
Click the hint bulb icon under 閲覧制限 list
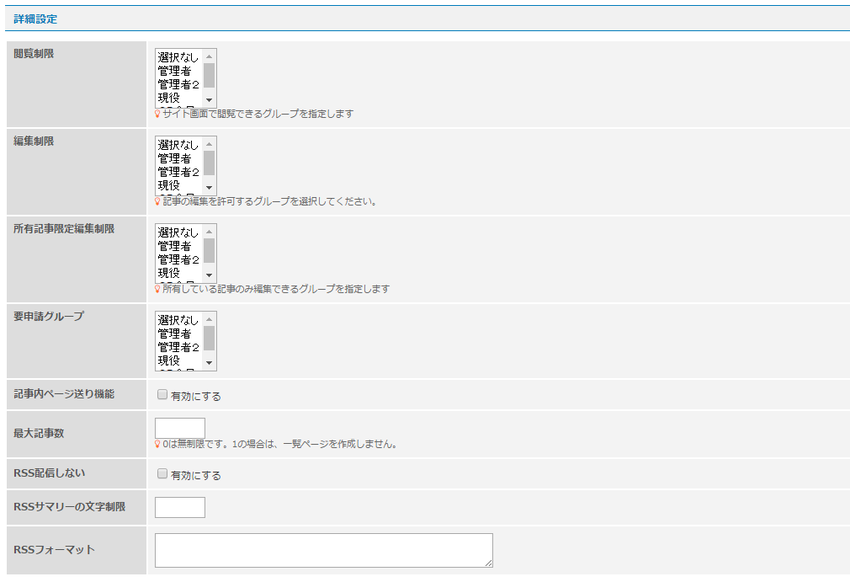click(157, 114)
